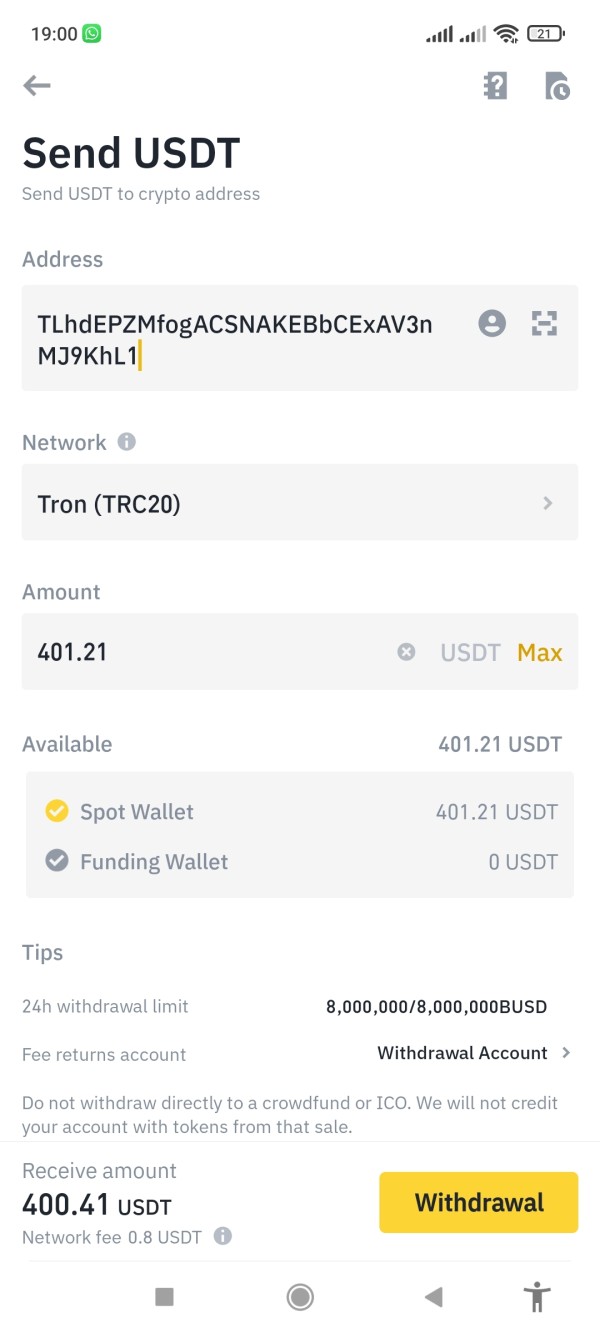Tap the Address input field
This screenshot has width=600, height=1333.
click(240, 338)
